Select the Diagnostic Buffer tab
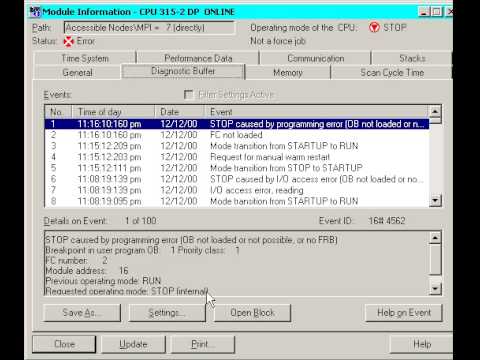The image size is (480, 360). (183, 71)
